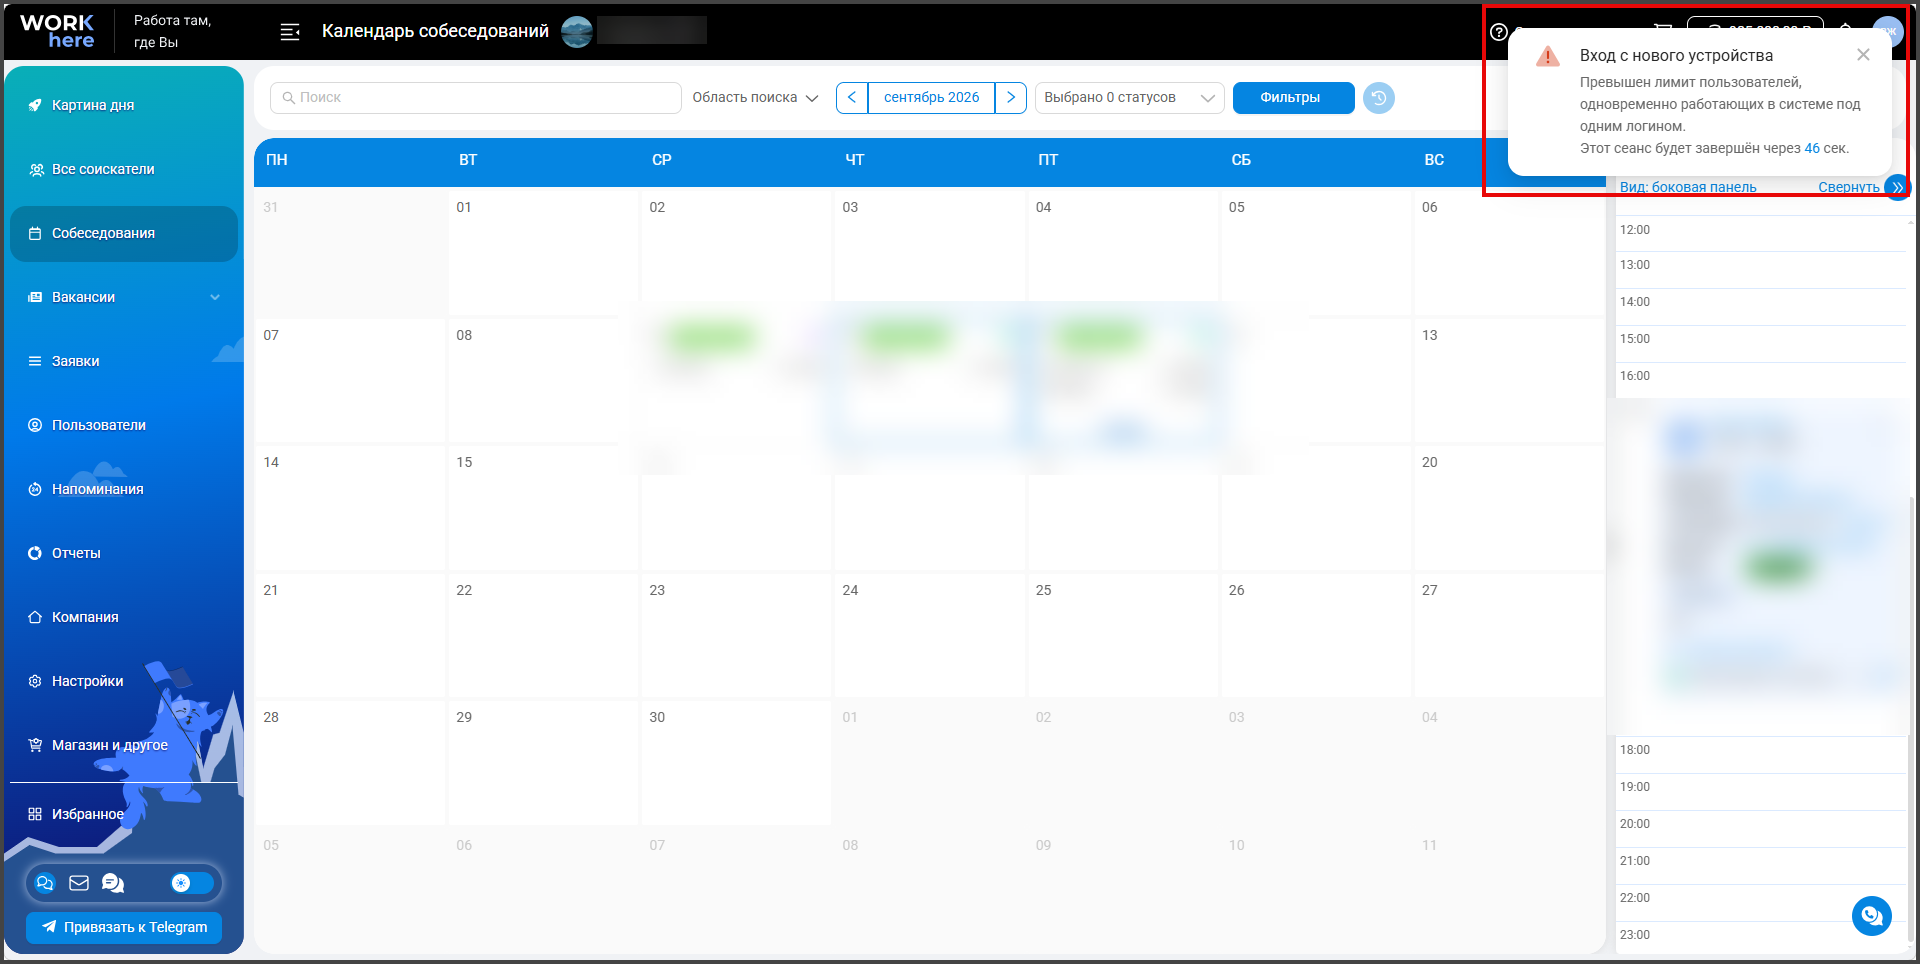Go to previous month arrow
The height and width of the screenshot is (964, 1920).
tap(852, 98)
